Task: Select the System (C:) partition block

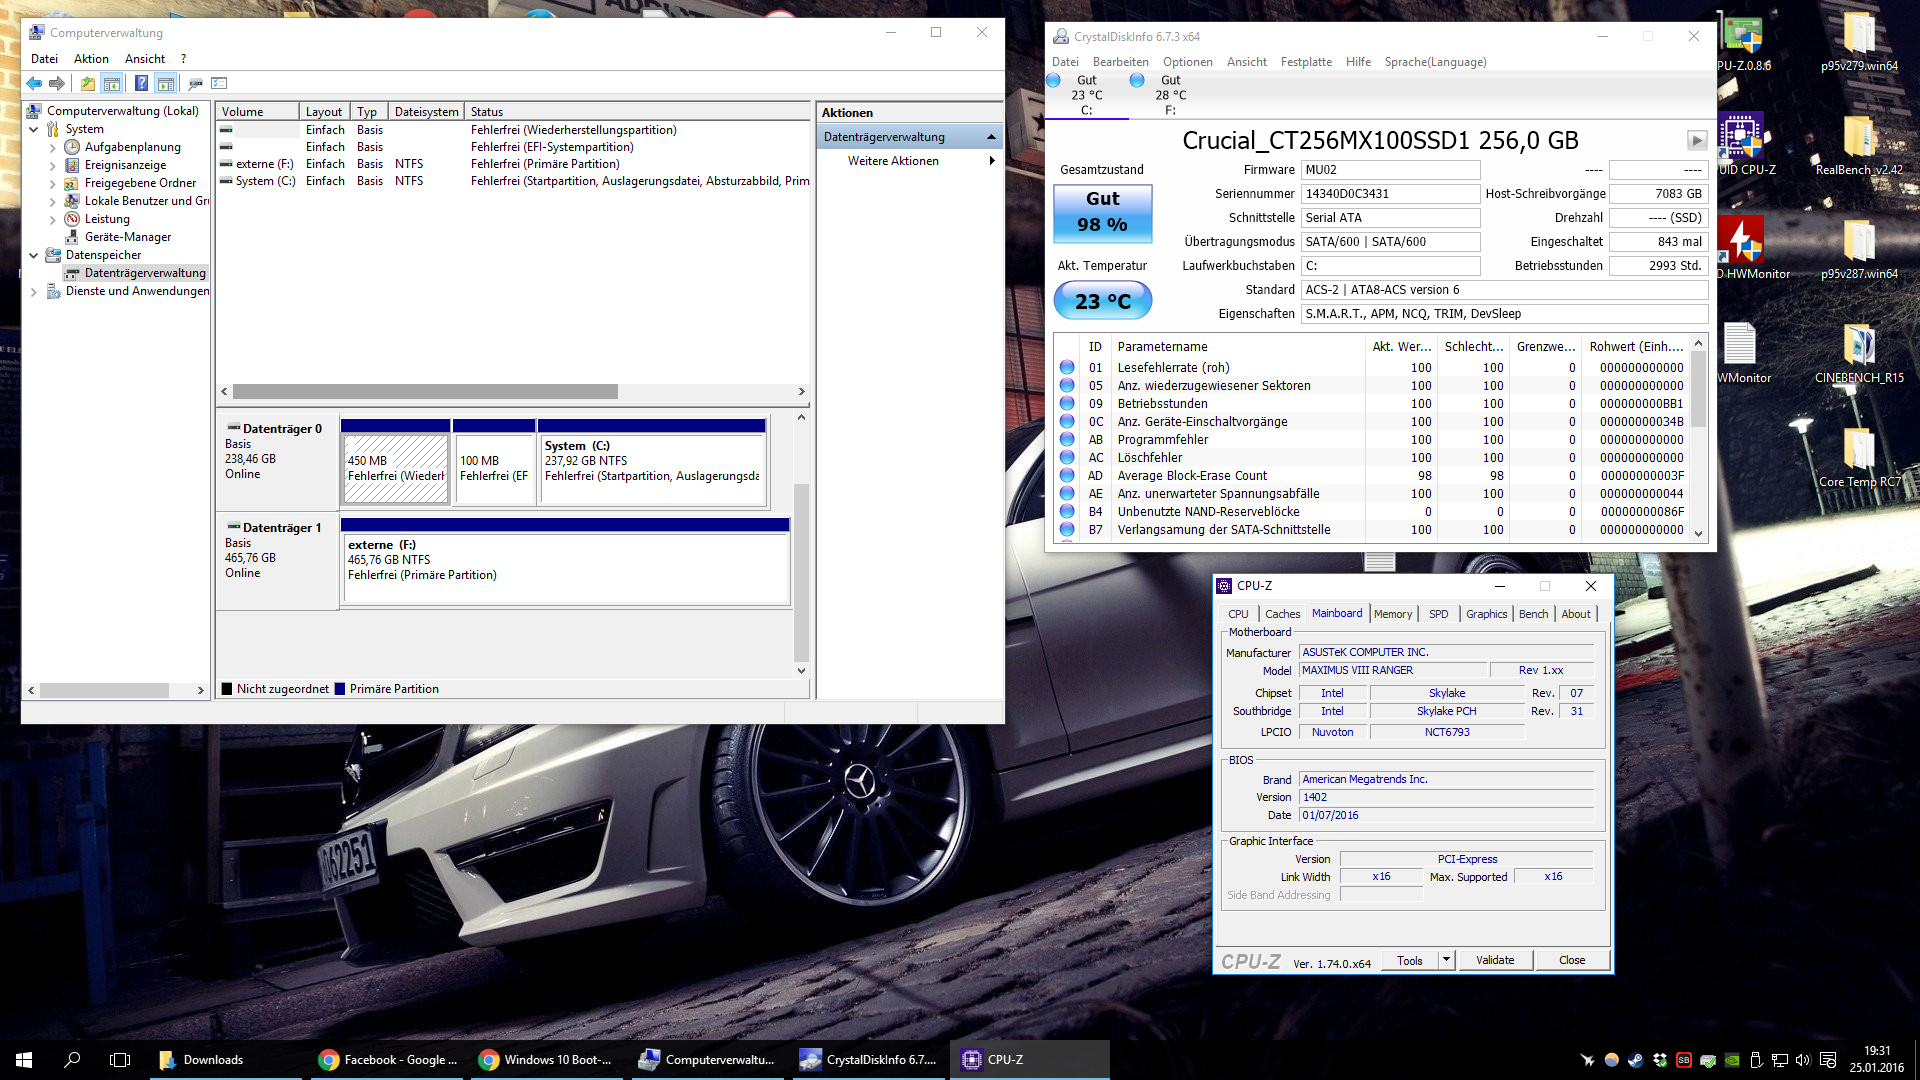Action: point(652,465)
